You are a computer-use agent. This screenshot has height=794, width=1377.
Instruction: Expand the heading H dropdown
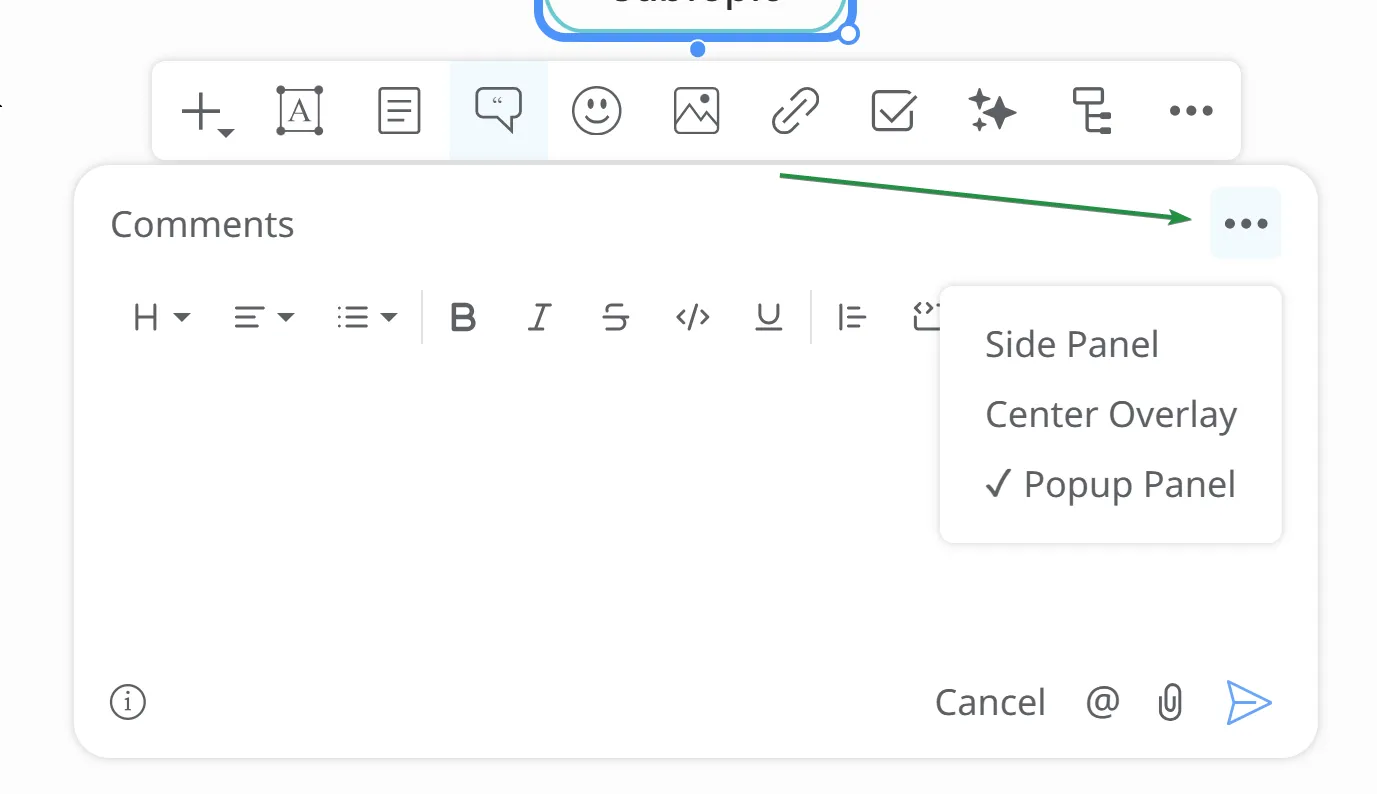click(160, 318)
